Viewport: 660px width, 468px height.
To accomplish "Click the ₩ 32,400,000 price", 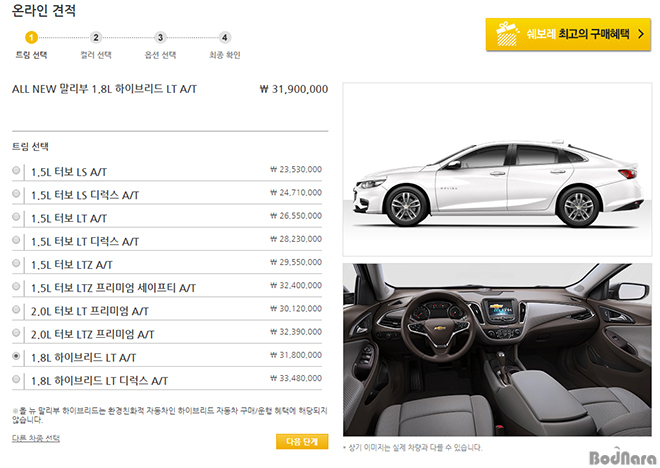I will (x=296, y=285).
